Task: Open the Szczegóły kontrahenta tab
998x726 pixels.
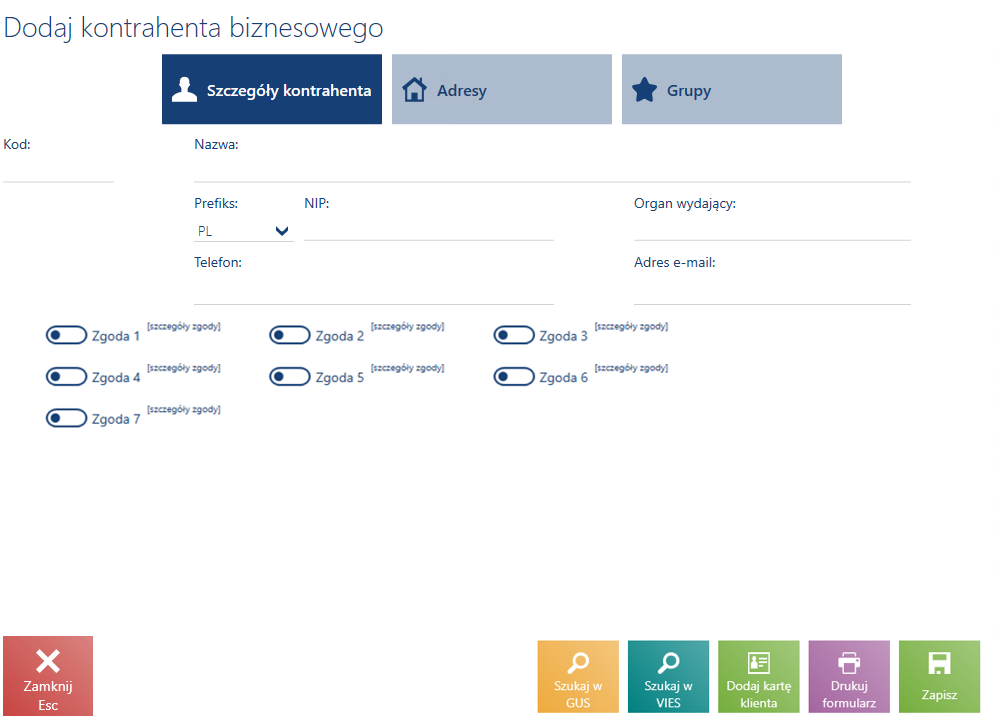Action: (x=272, y=89)
